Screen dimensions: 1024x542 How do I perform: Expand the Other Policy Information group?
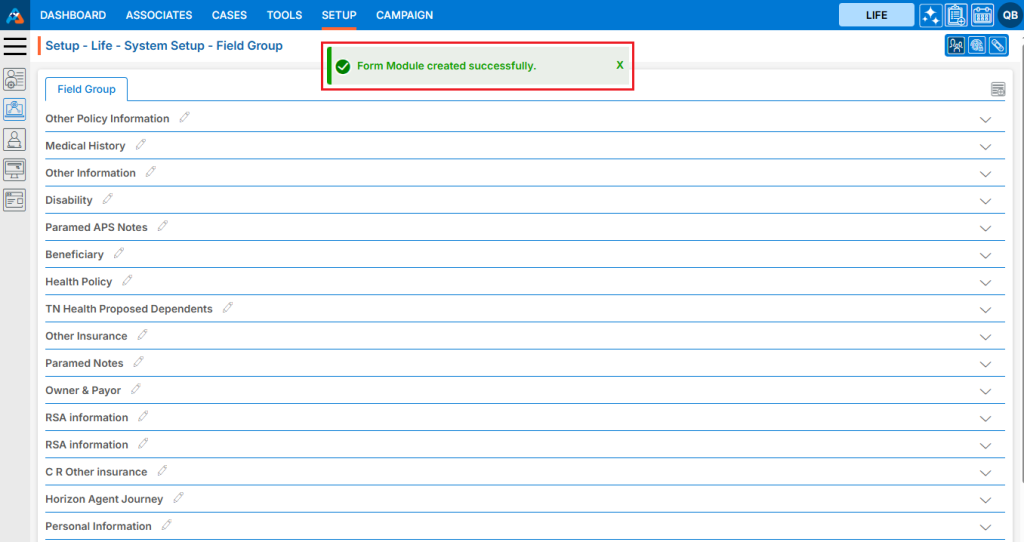coord(985,119)
